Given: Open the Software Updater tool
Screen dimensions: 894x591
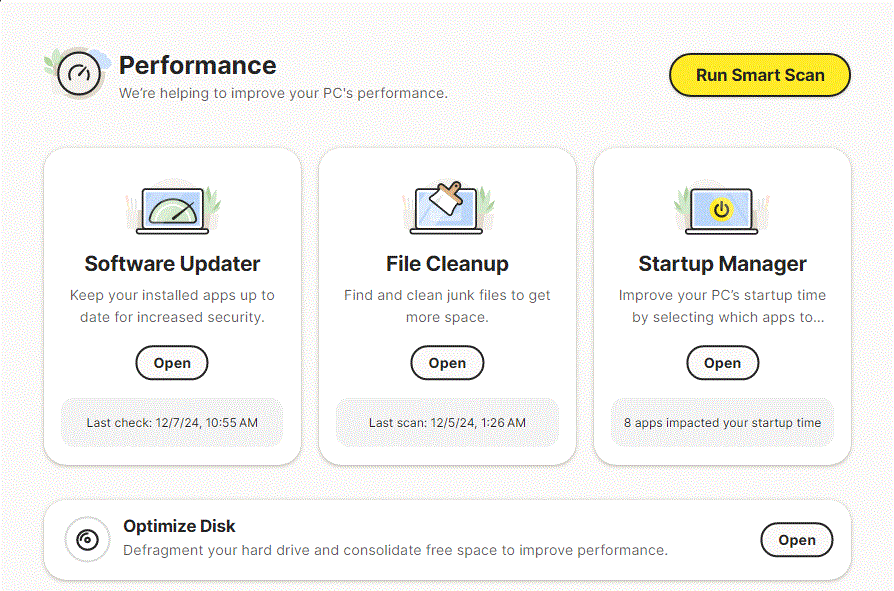Looking at the screenshot, I should (x=172, y=363).
